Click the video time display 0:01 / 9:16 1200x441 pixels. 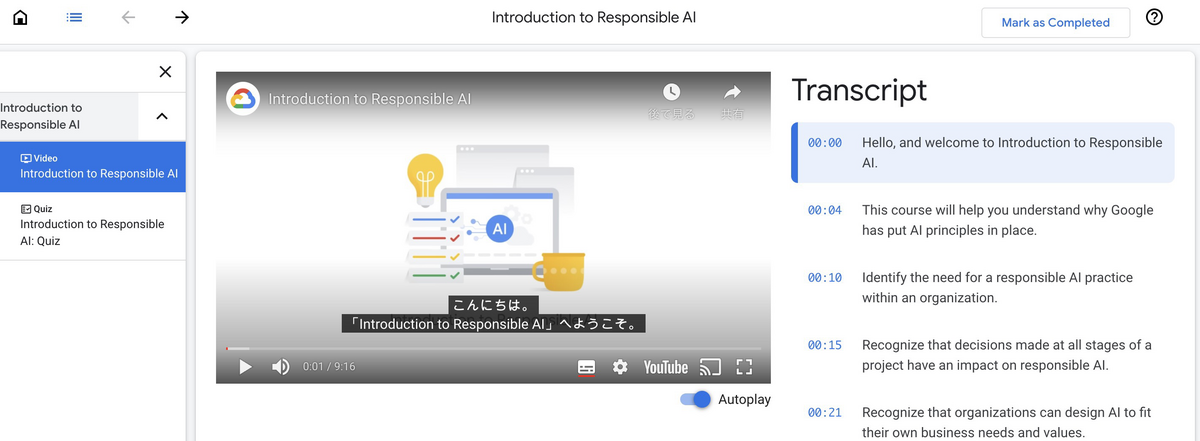coord(329,367)
